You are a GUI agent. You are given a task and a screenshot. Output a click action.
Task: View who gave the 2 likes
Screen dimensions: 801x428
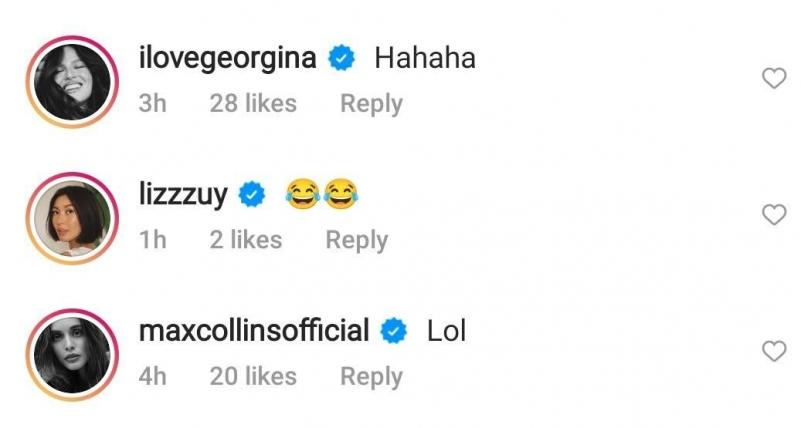coord(246,240)
